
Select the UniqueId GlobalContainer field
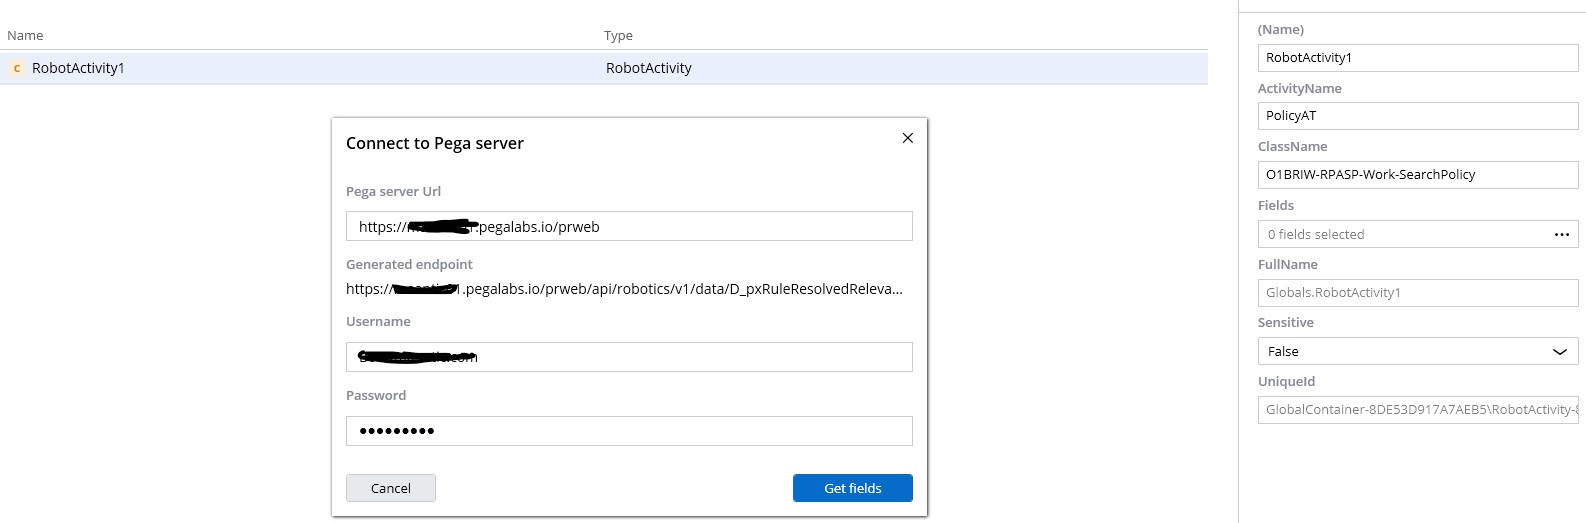1416,410
